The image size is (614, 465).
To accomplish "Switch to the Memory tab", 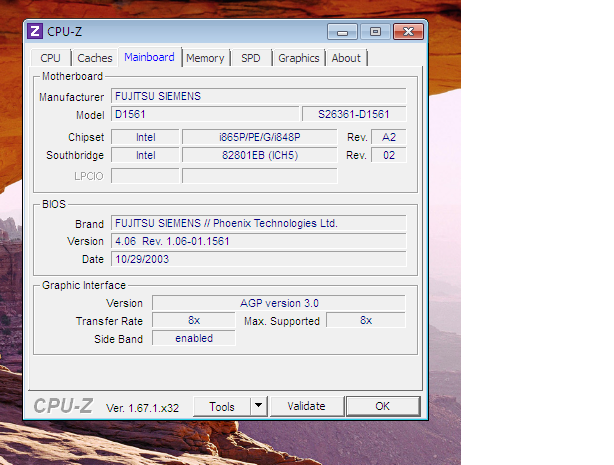I will pyautogui.click(x=205, y=58).
